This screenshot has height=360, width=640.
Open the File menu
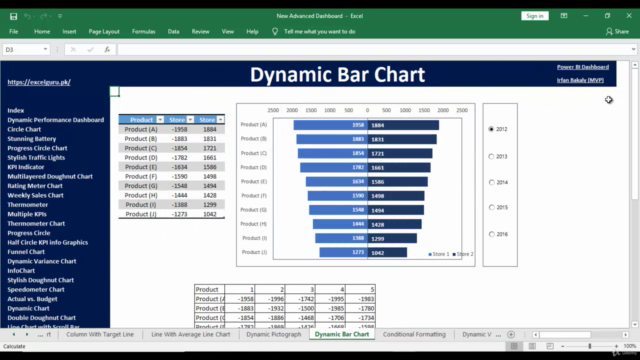13,31
